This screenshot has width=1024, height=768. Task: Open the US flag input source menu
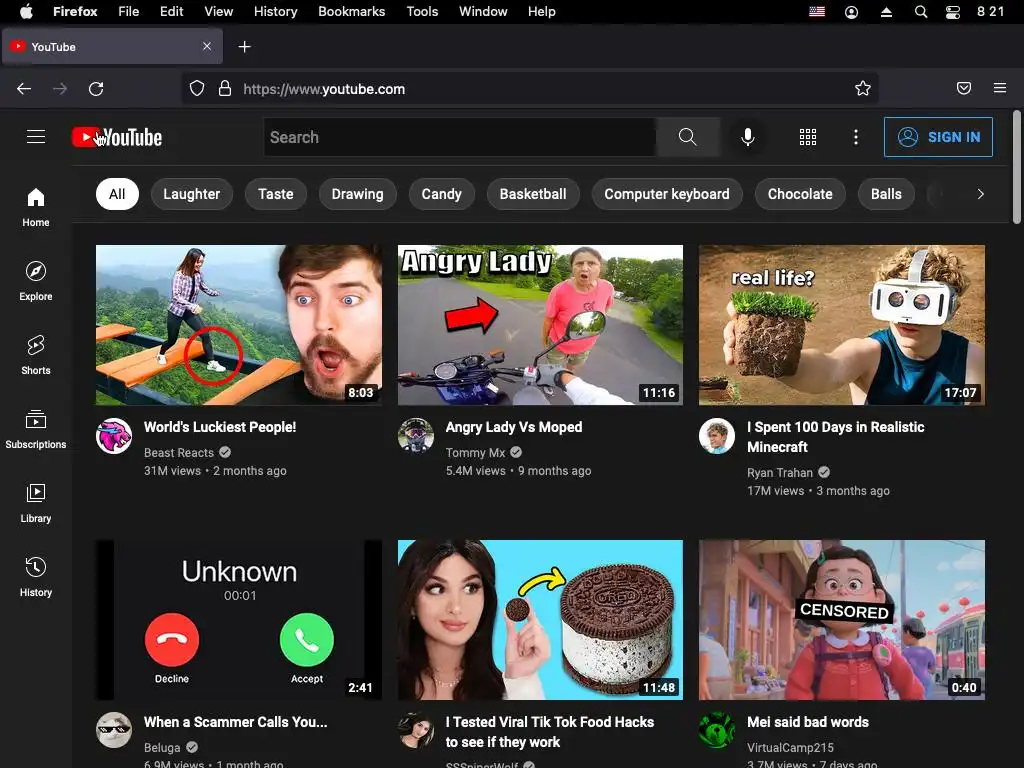[x=817, y=12]
